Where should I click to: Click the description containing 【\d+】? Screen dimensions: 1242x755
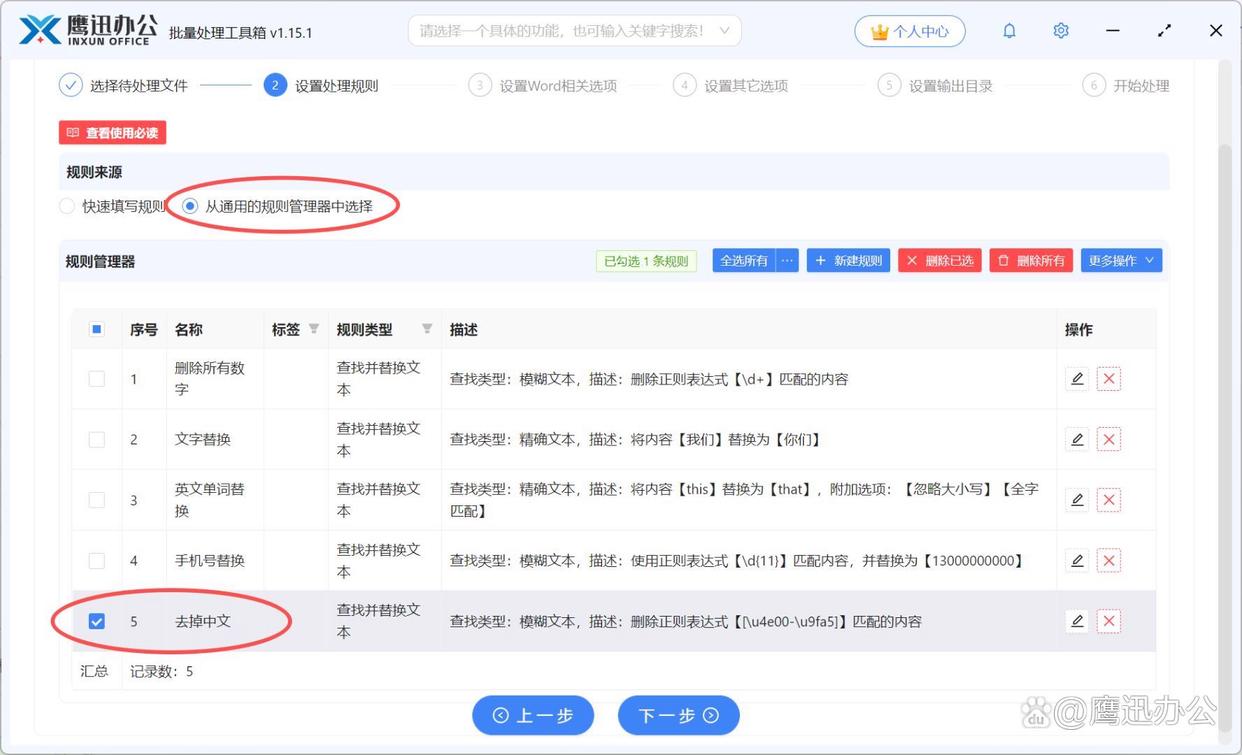[649, 379]
